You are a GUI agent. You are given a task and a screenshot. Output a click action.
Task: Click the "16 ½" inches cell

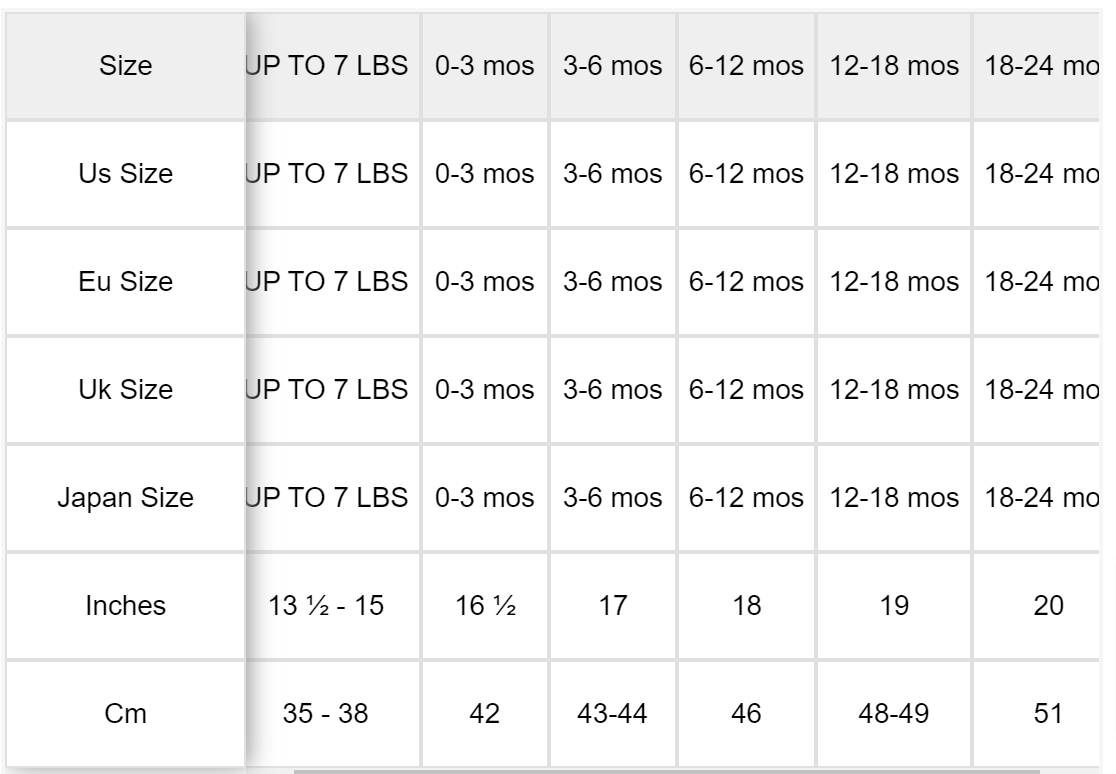pos(484,605)
